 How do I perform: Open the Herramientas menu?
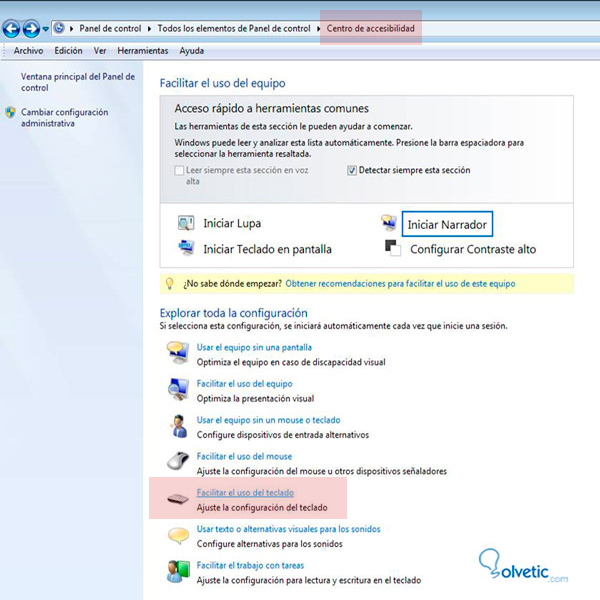coord(143,51)
